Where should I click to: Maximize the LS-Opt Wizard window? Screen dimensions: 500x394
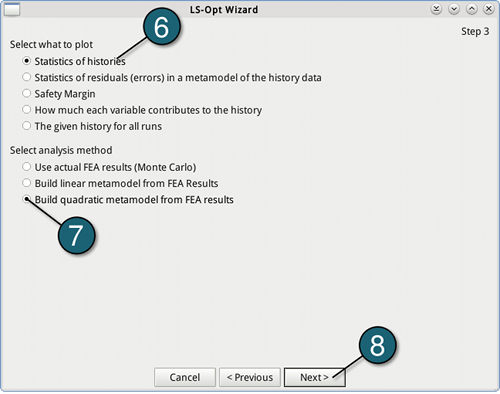[x=471, y=9]
